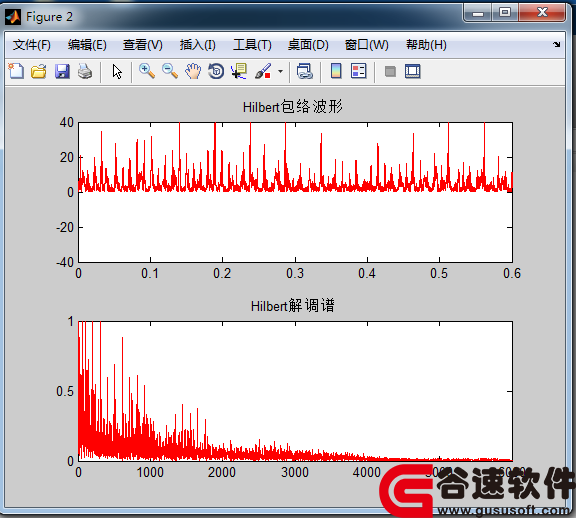
Task: Open the 工具(T) menu
Action: 252,45
